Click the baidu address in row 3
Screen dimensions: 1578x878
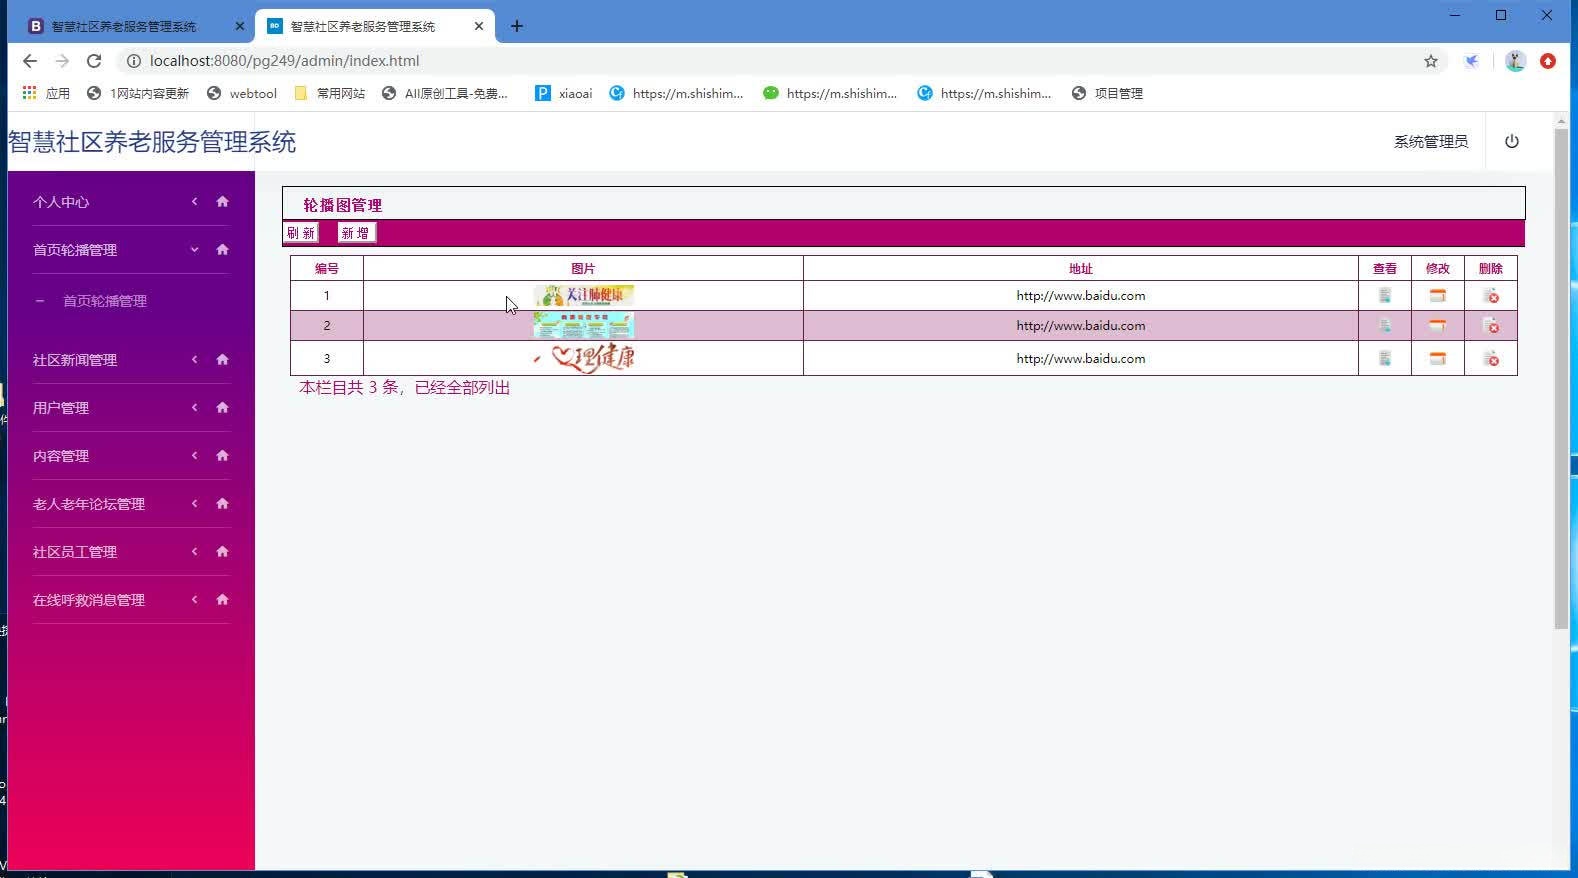[1081, 359]
